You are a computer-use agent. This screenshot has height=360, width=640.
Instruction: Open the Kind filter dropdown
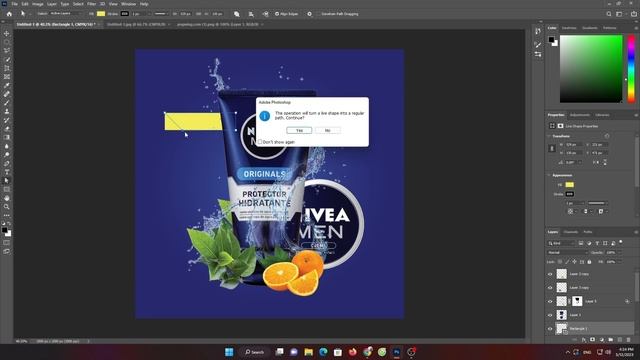[x=561, y=243]
